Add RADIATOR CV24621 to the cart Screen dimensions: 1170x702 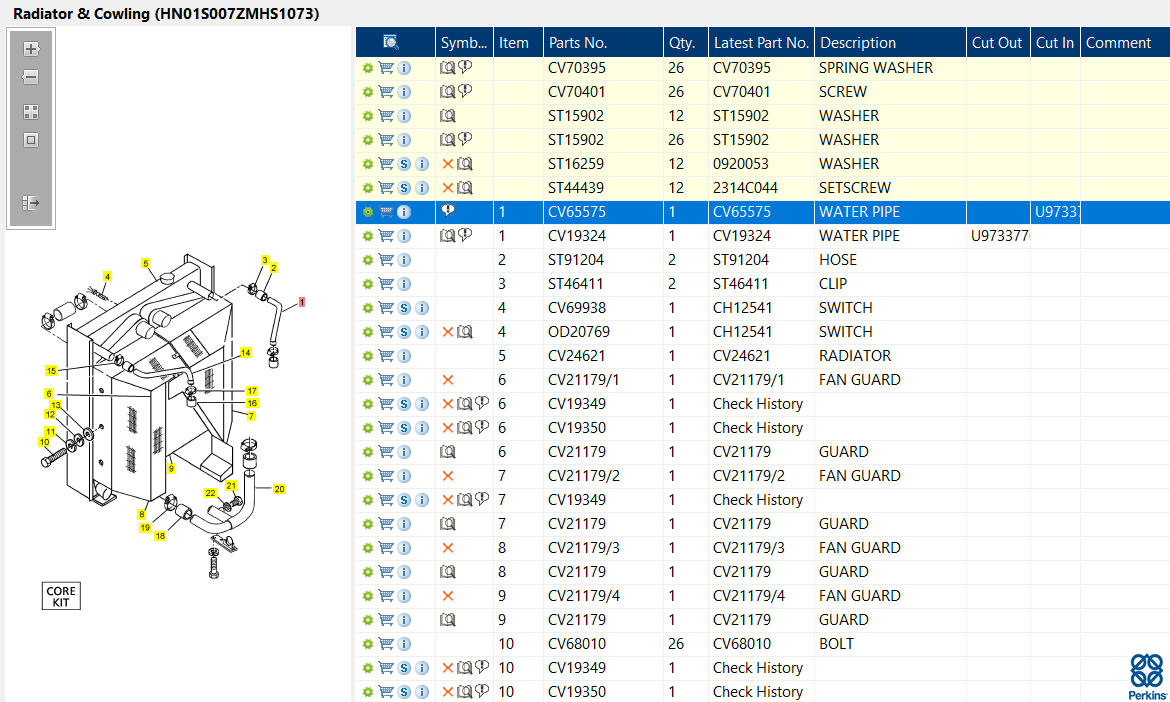pyautogui.click(x=386, y=356)
